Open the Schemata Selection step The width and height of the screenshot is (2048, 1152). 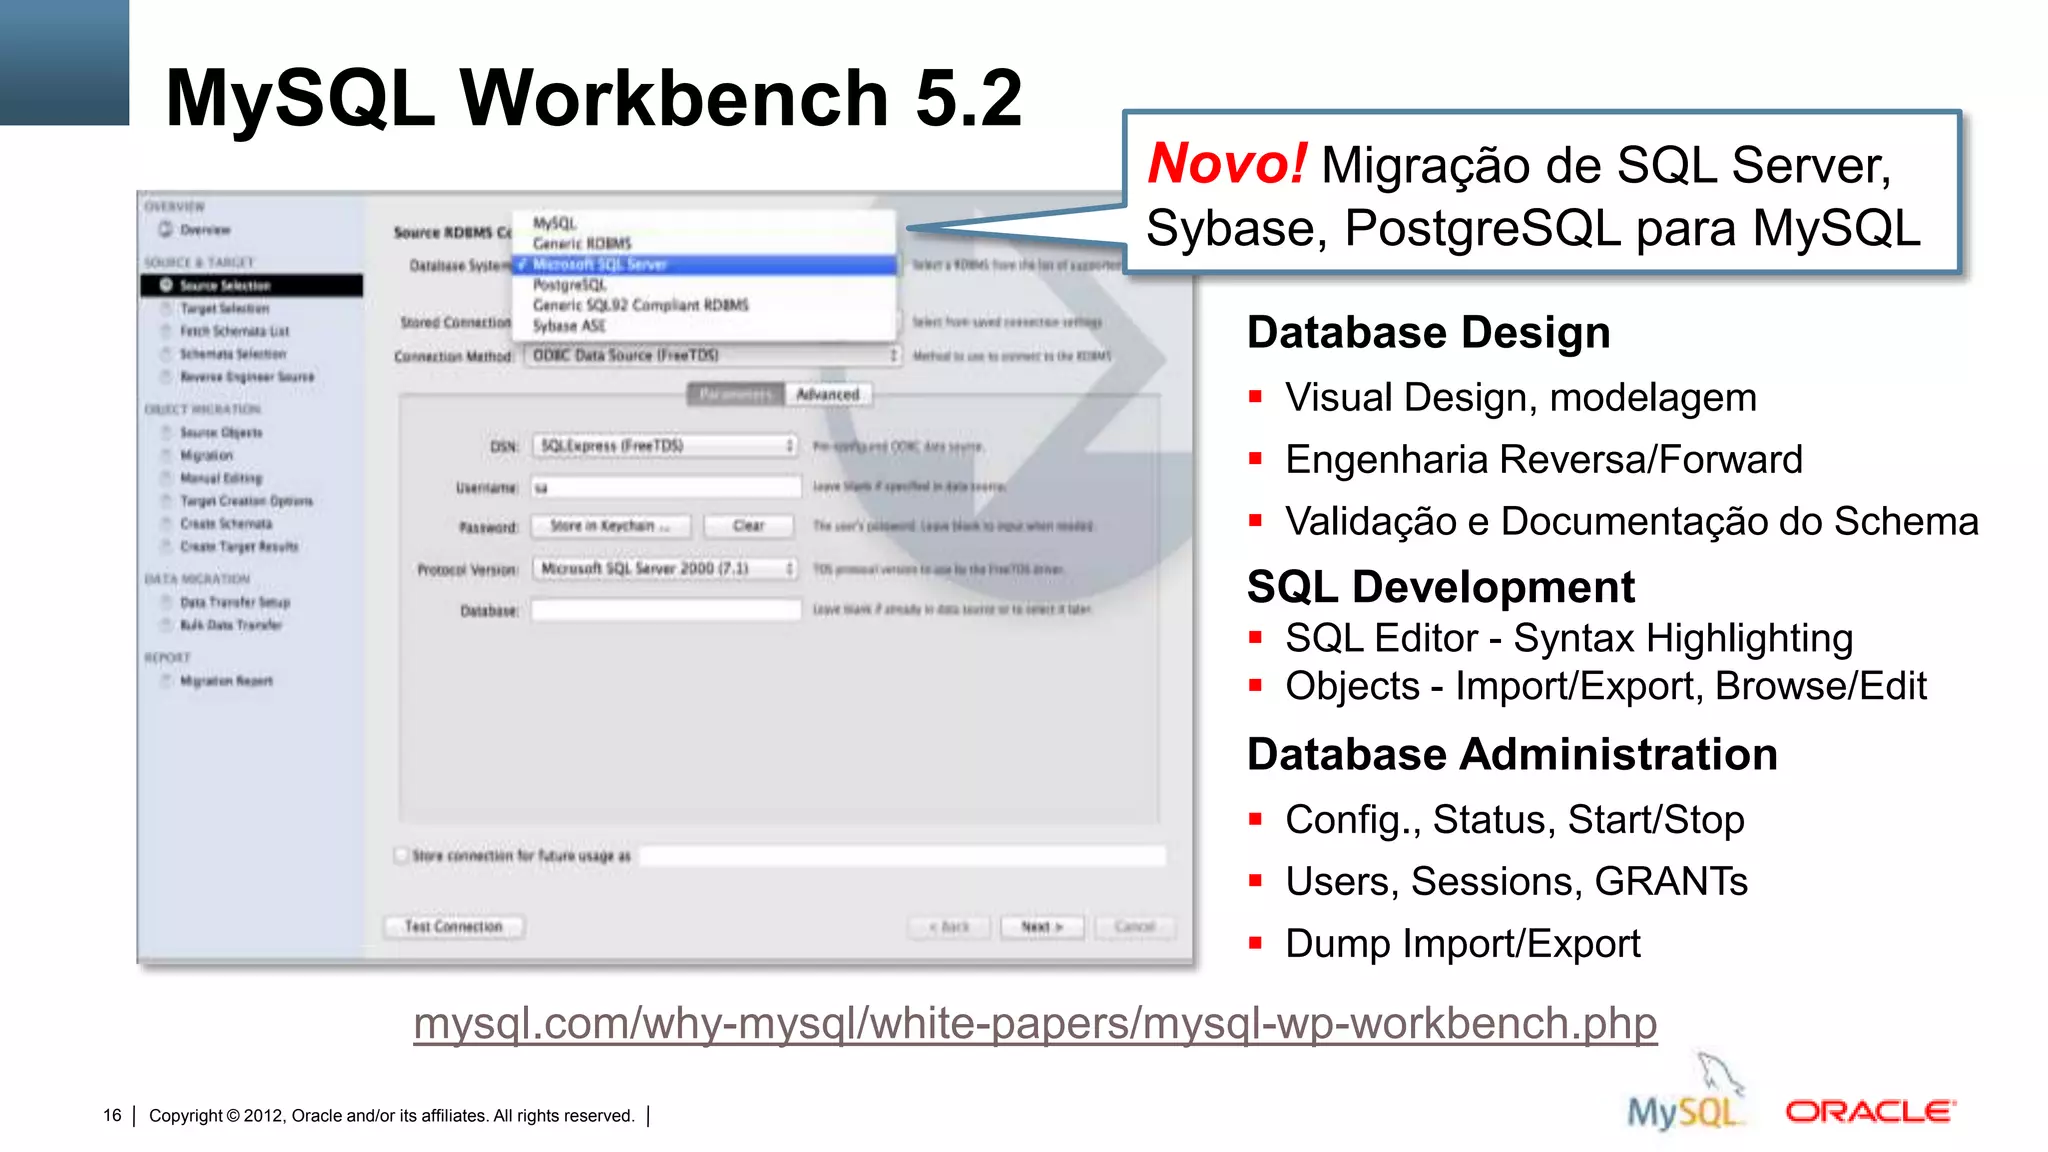(x=232, y=354)
